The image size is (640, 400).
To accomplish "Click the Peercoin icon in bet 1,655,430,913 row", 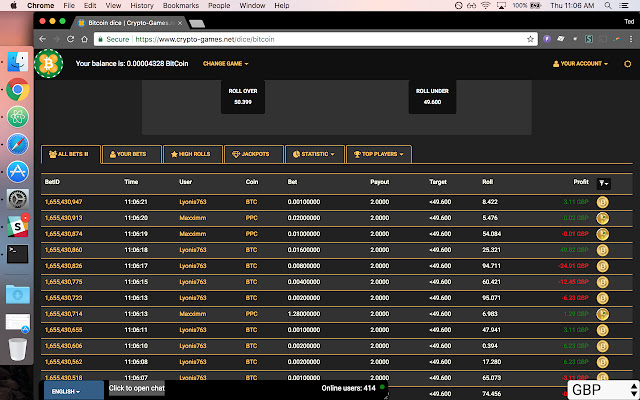I will [x=602, y=218].
